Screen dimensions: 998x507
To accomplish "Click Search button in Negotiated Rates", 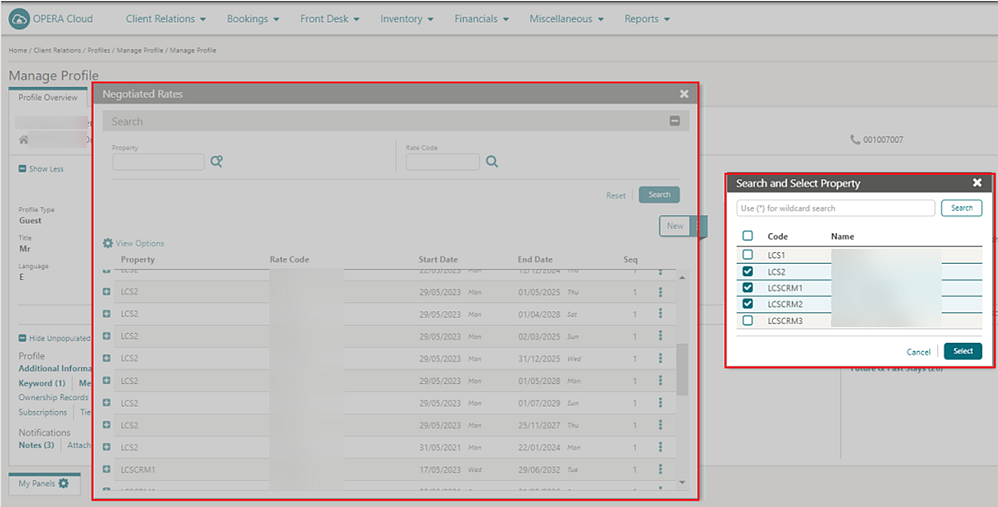I will point(659,195).
